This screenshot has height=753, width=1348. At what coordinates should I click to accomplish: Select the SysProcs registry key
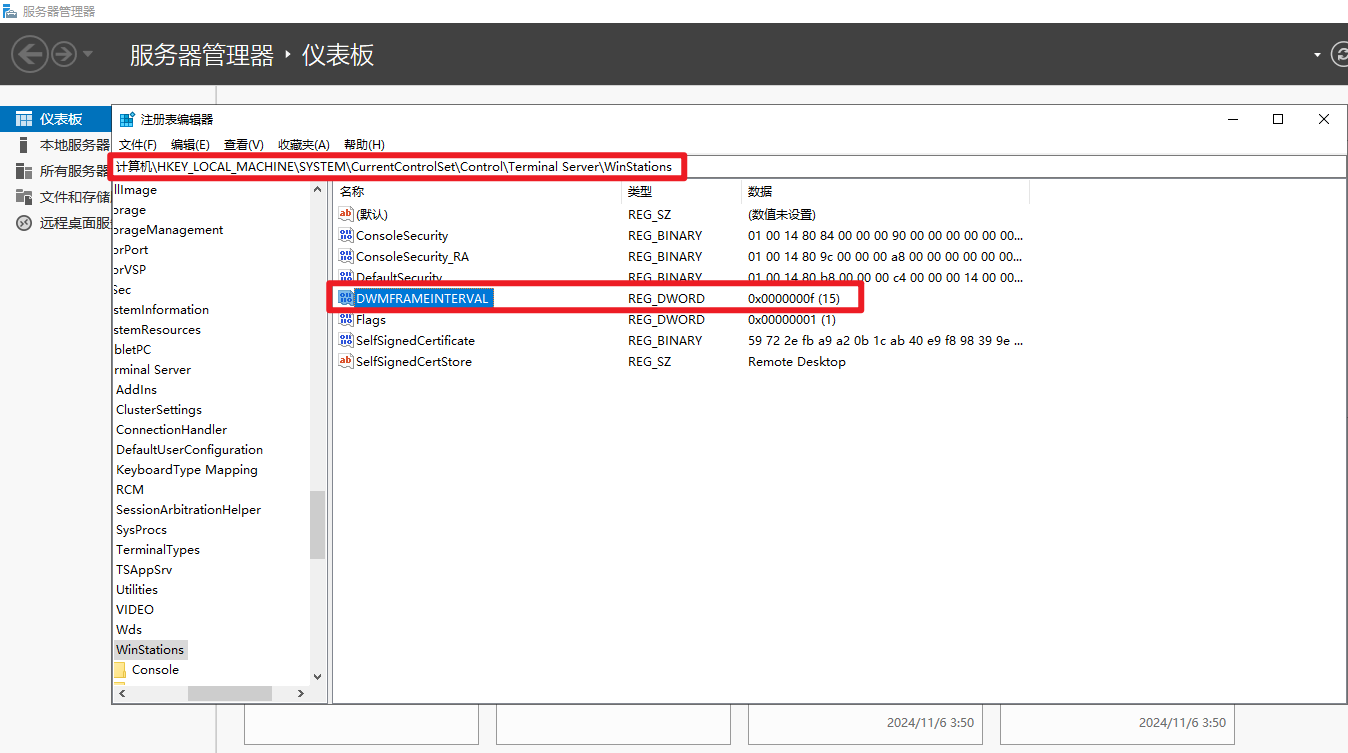pos(141,530)
